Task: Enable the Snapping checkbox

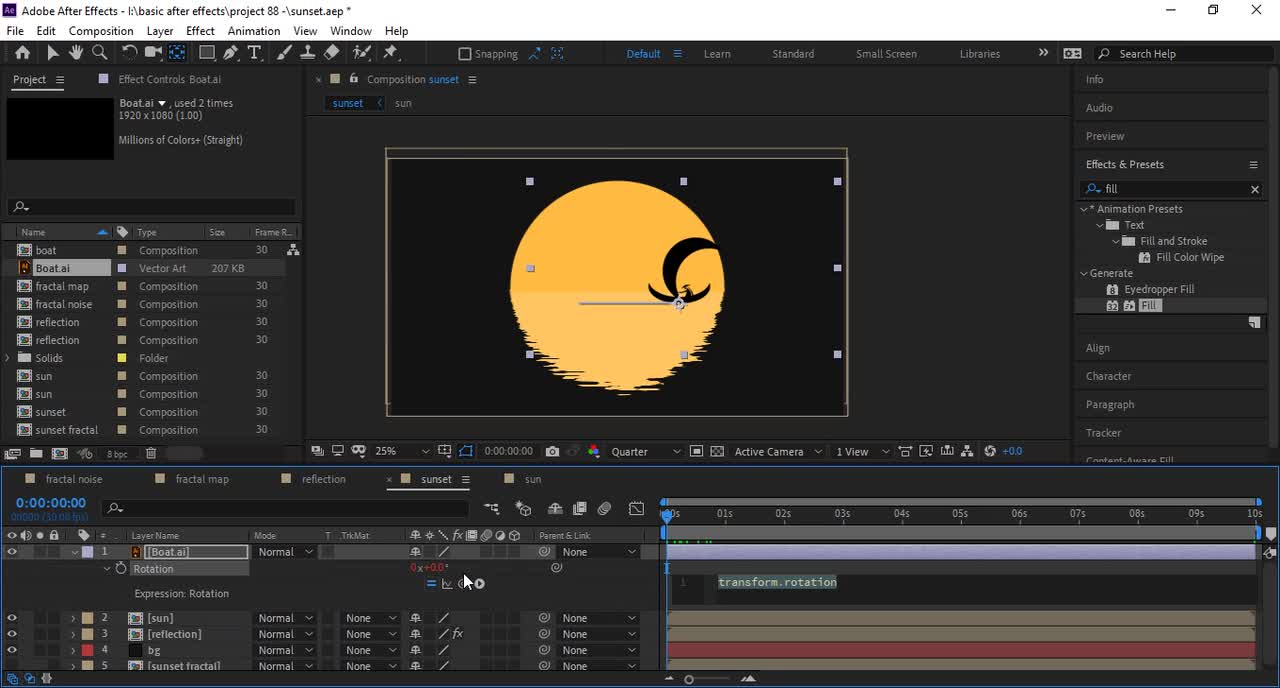Action: tap(465, 54)
